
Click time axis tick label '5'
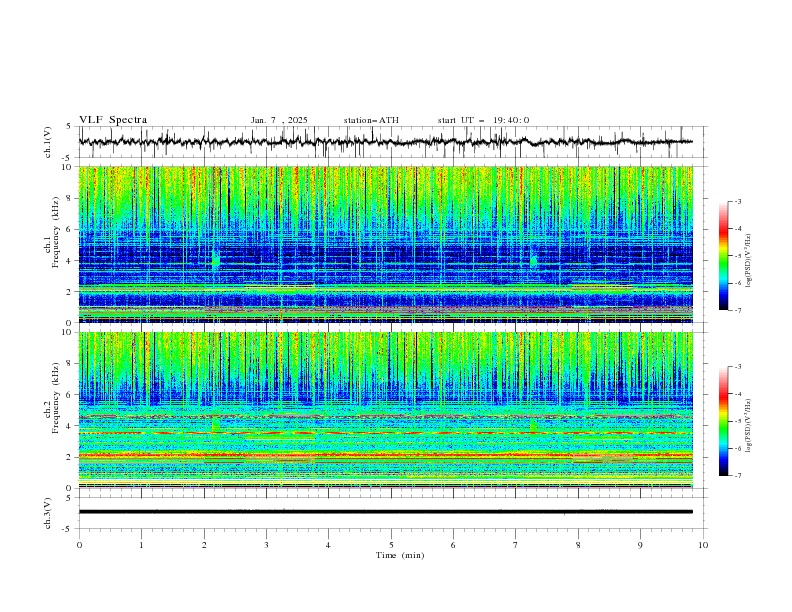click(x=391, y=545)
